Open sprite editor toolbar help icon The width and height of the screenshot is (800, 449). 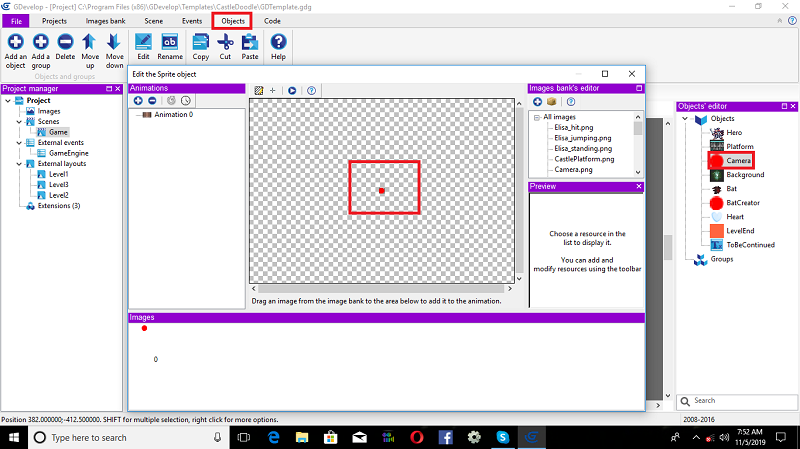click(311, 90)
